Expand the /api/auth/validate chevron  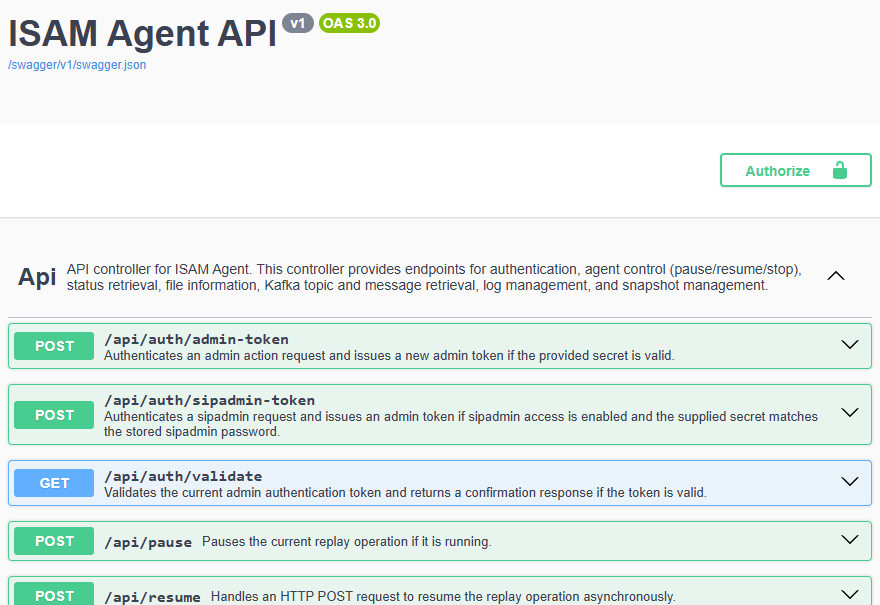[x=850, y=482]
